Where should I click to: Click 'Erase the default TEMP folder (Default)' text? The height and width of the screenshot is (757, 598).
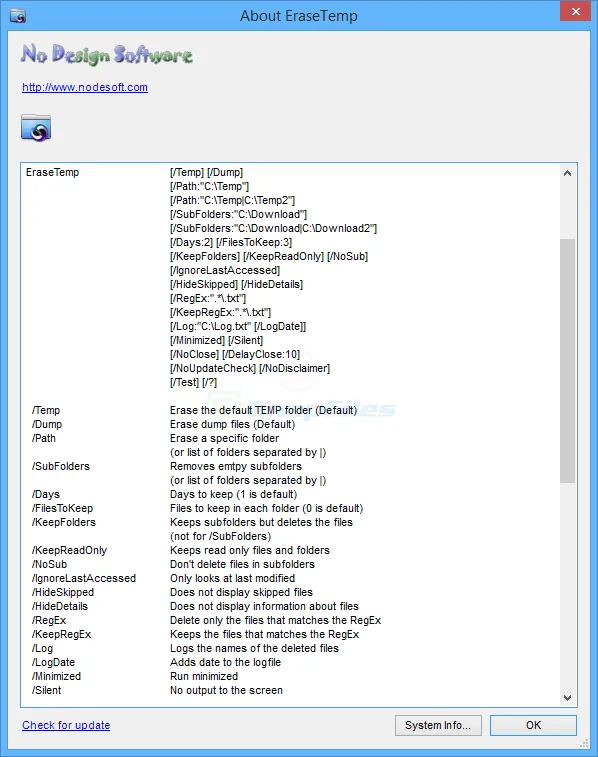click(264, 410)
